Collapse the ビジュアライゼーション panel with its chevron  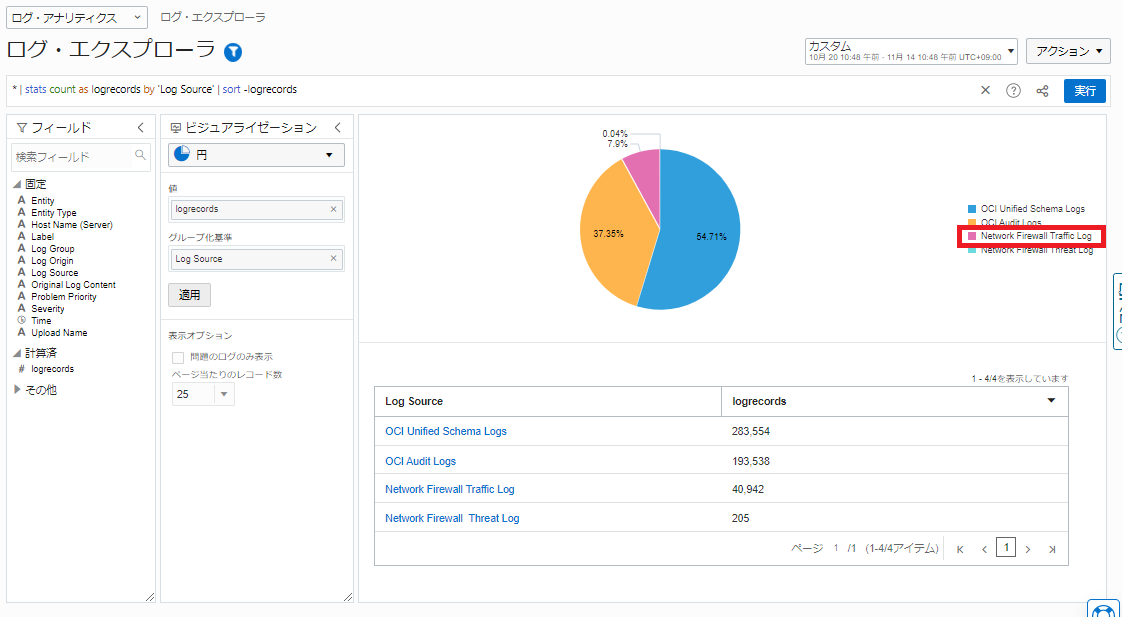(x=337, y=127)
